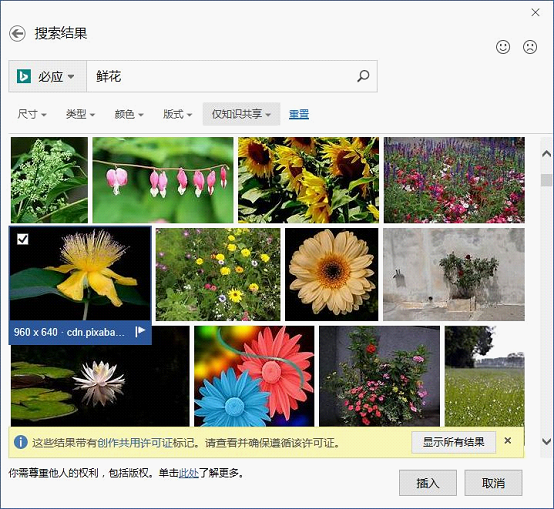Click the magnifier search icon
The height and width of the screenshot is (509, 554).
point(363,76)
